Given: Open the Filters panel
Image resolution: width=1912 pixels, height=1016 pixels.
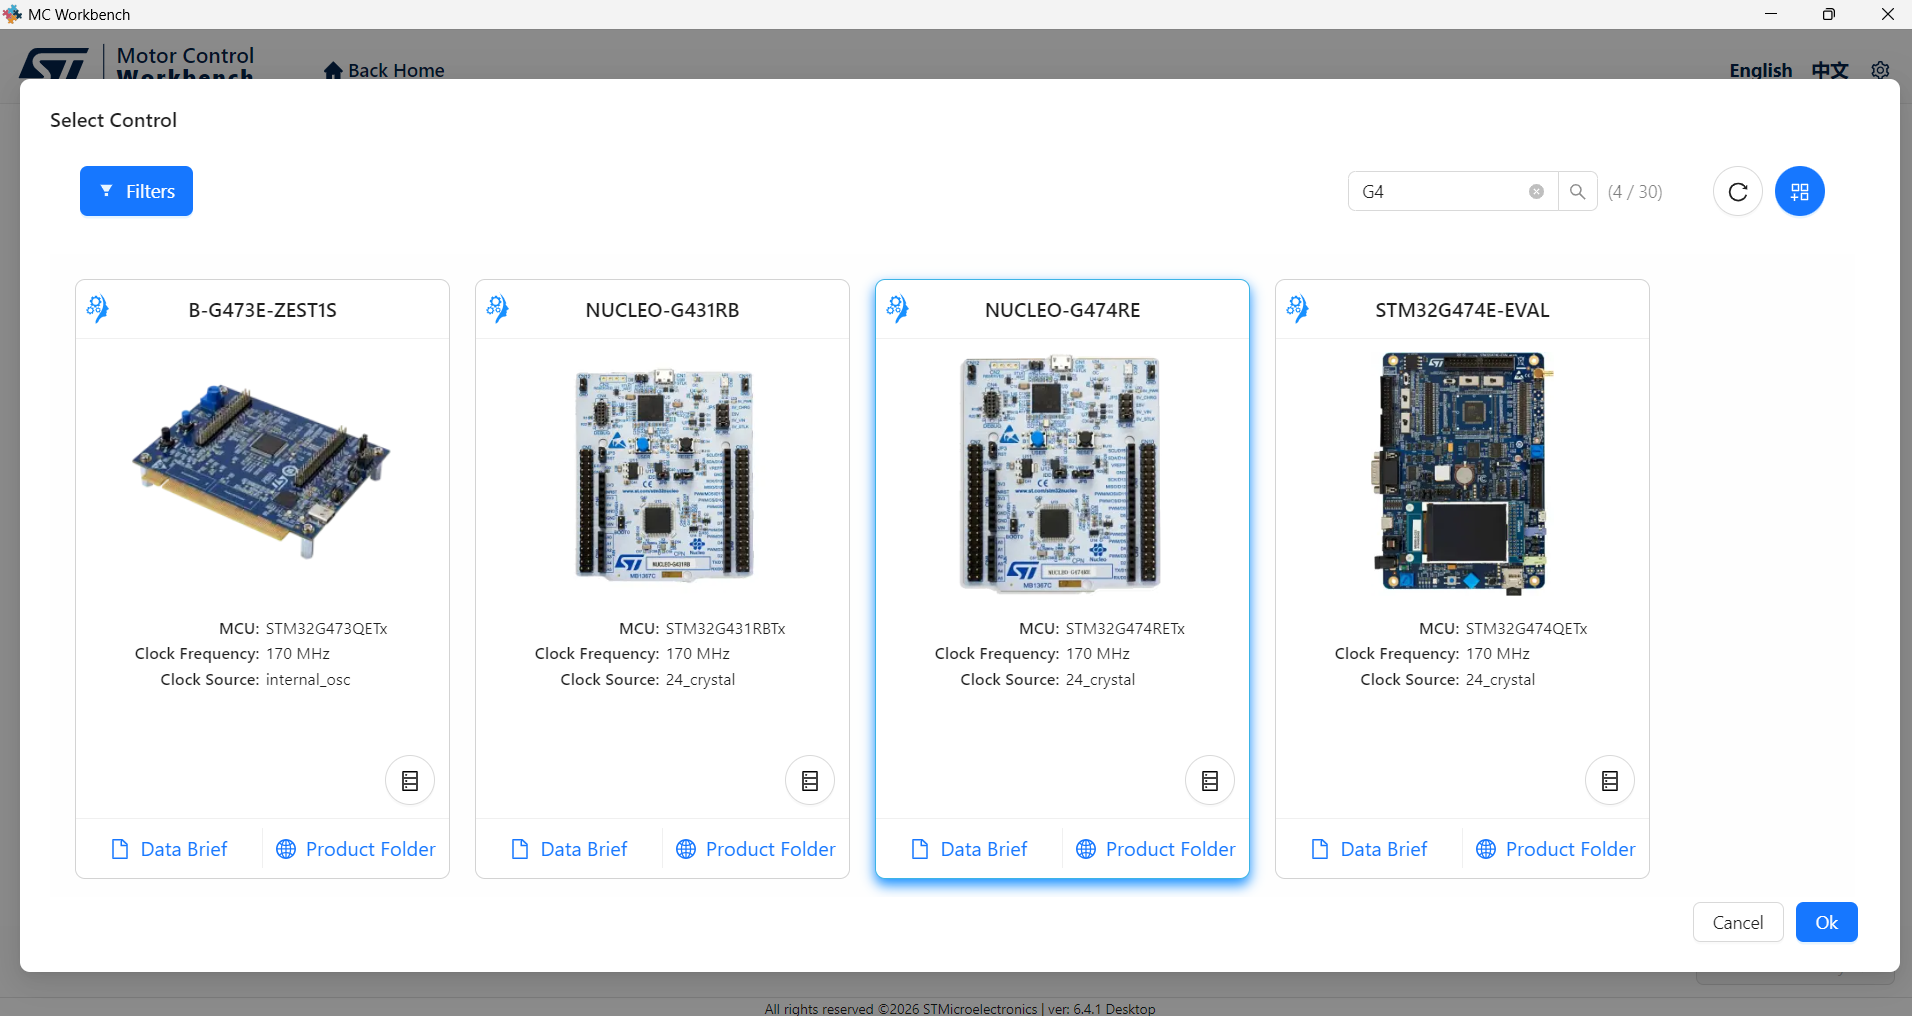Looking at the screenshot, I should pos(136,191).
